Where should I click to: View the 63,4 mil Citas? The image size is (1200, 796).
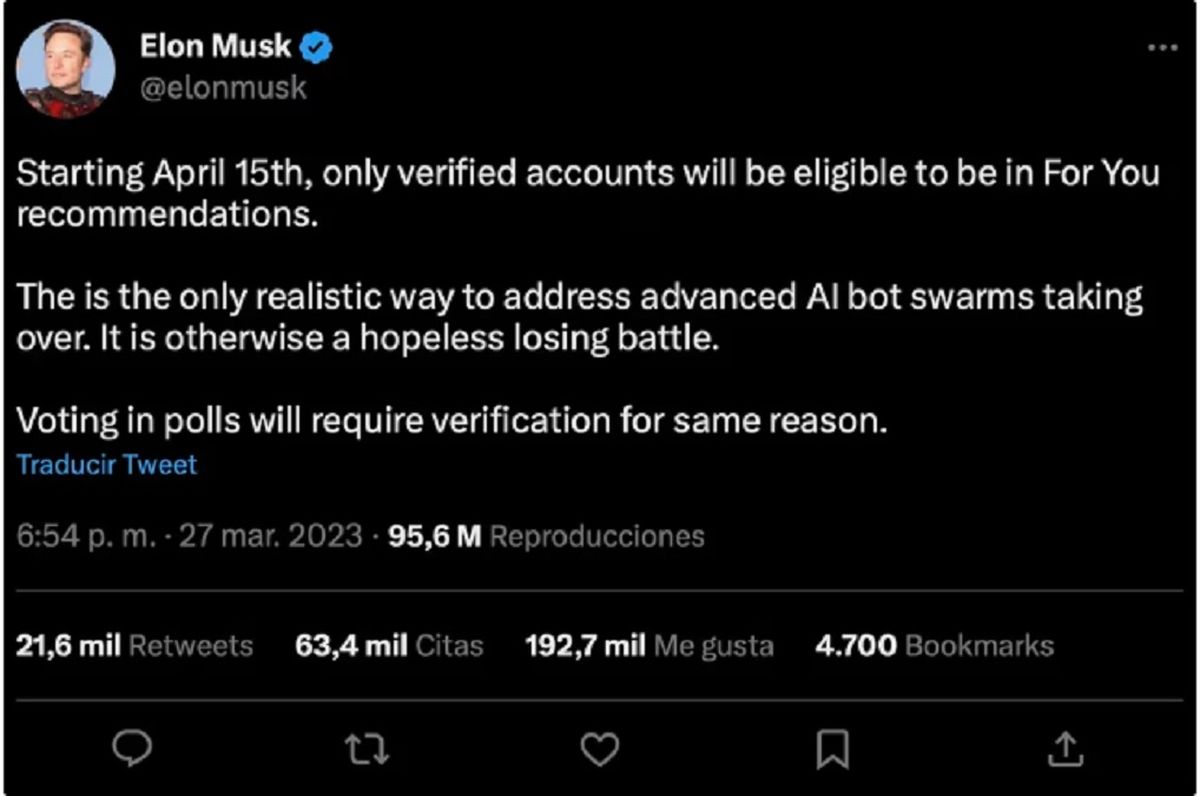coord(389,645)
